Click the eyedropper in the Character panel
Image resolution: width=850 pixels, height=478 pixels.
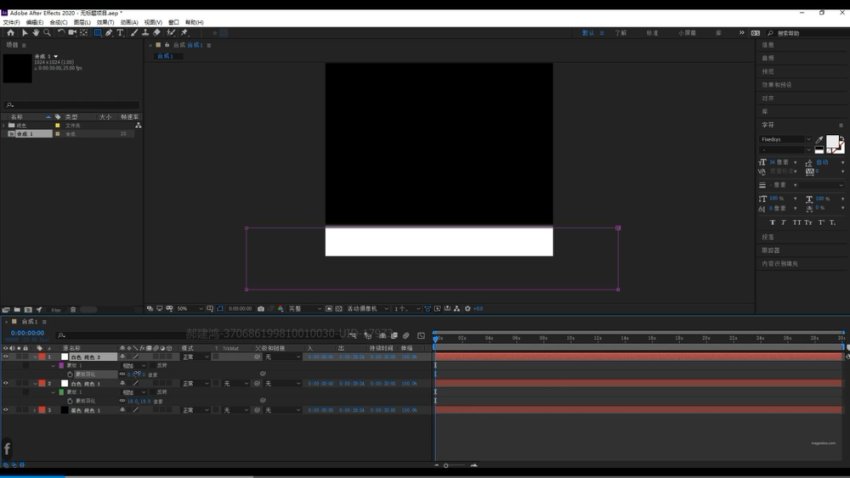pos(819,140)
